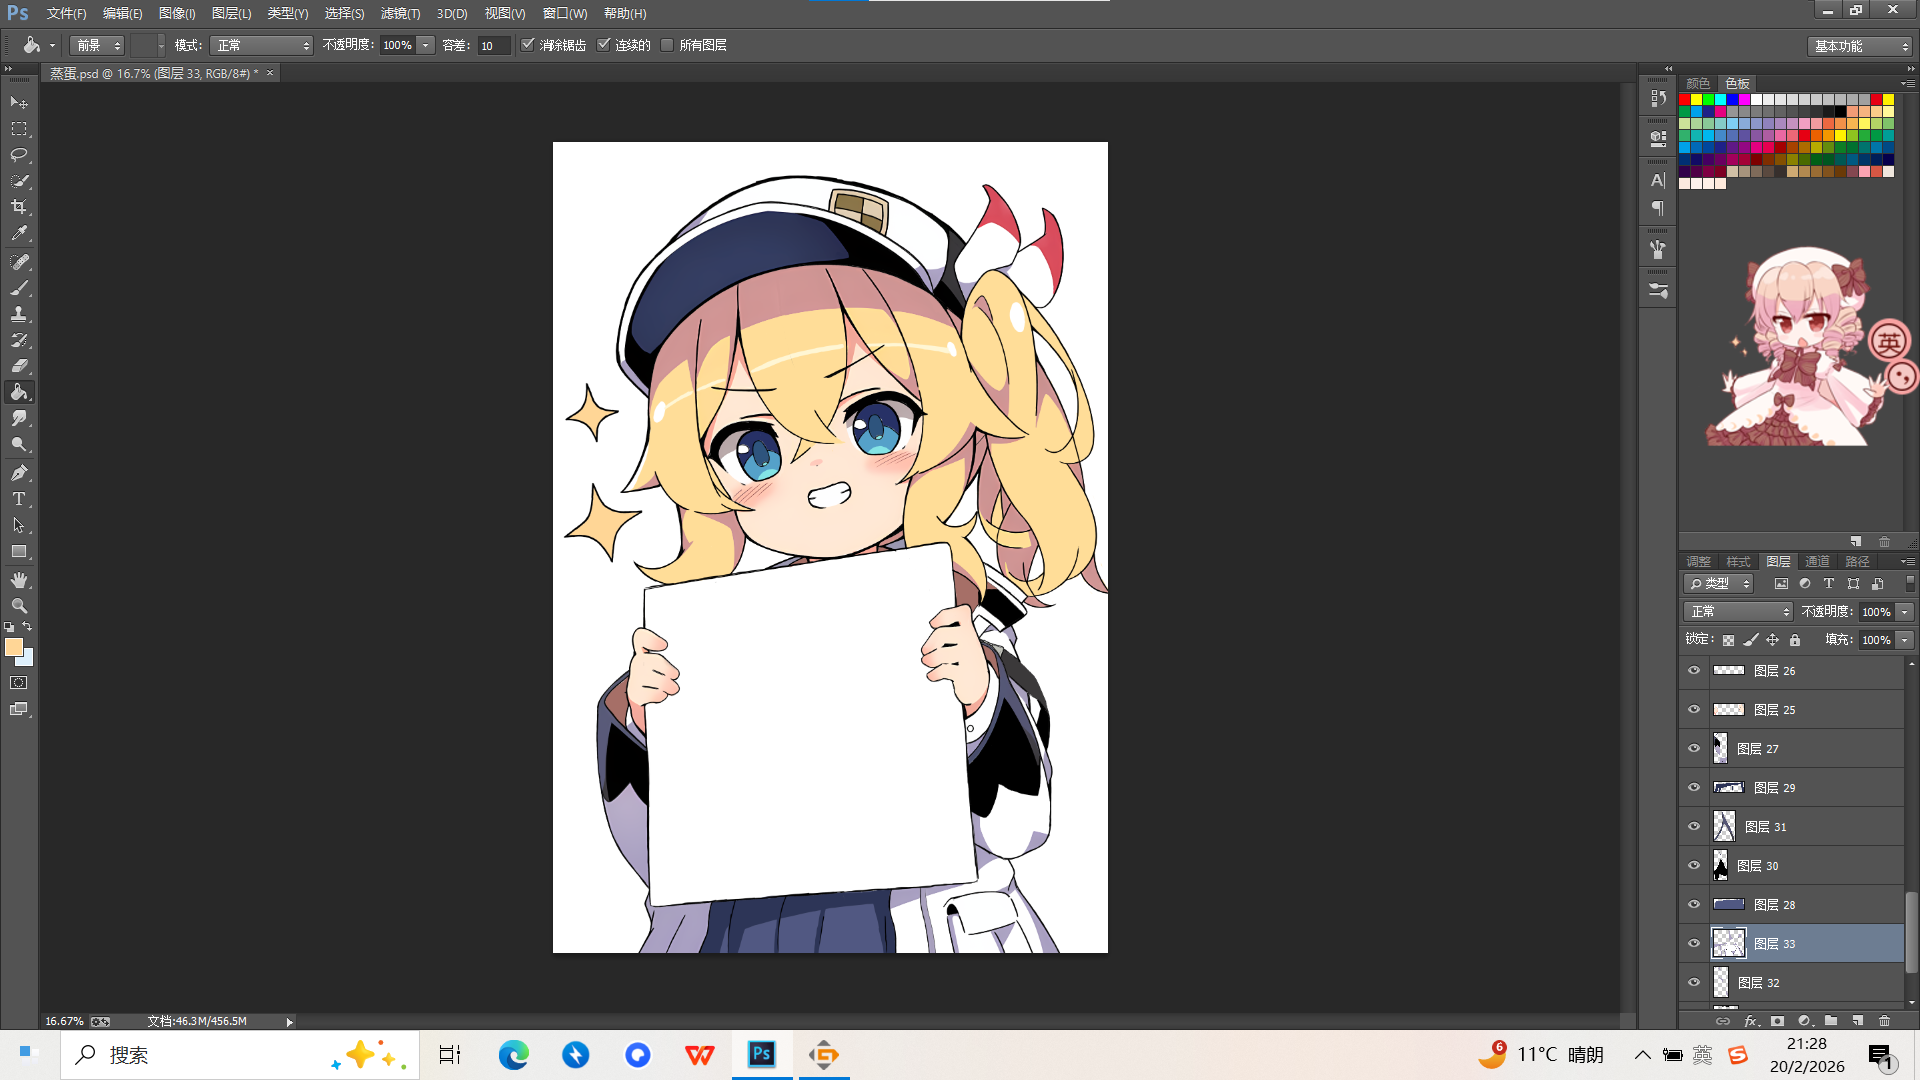Image resolution: width=1920 pixels, height=1080 pixels.
Task: Select the Smudge tool
Action: coord(19,418)
